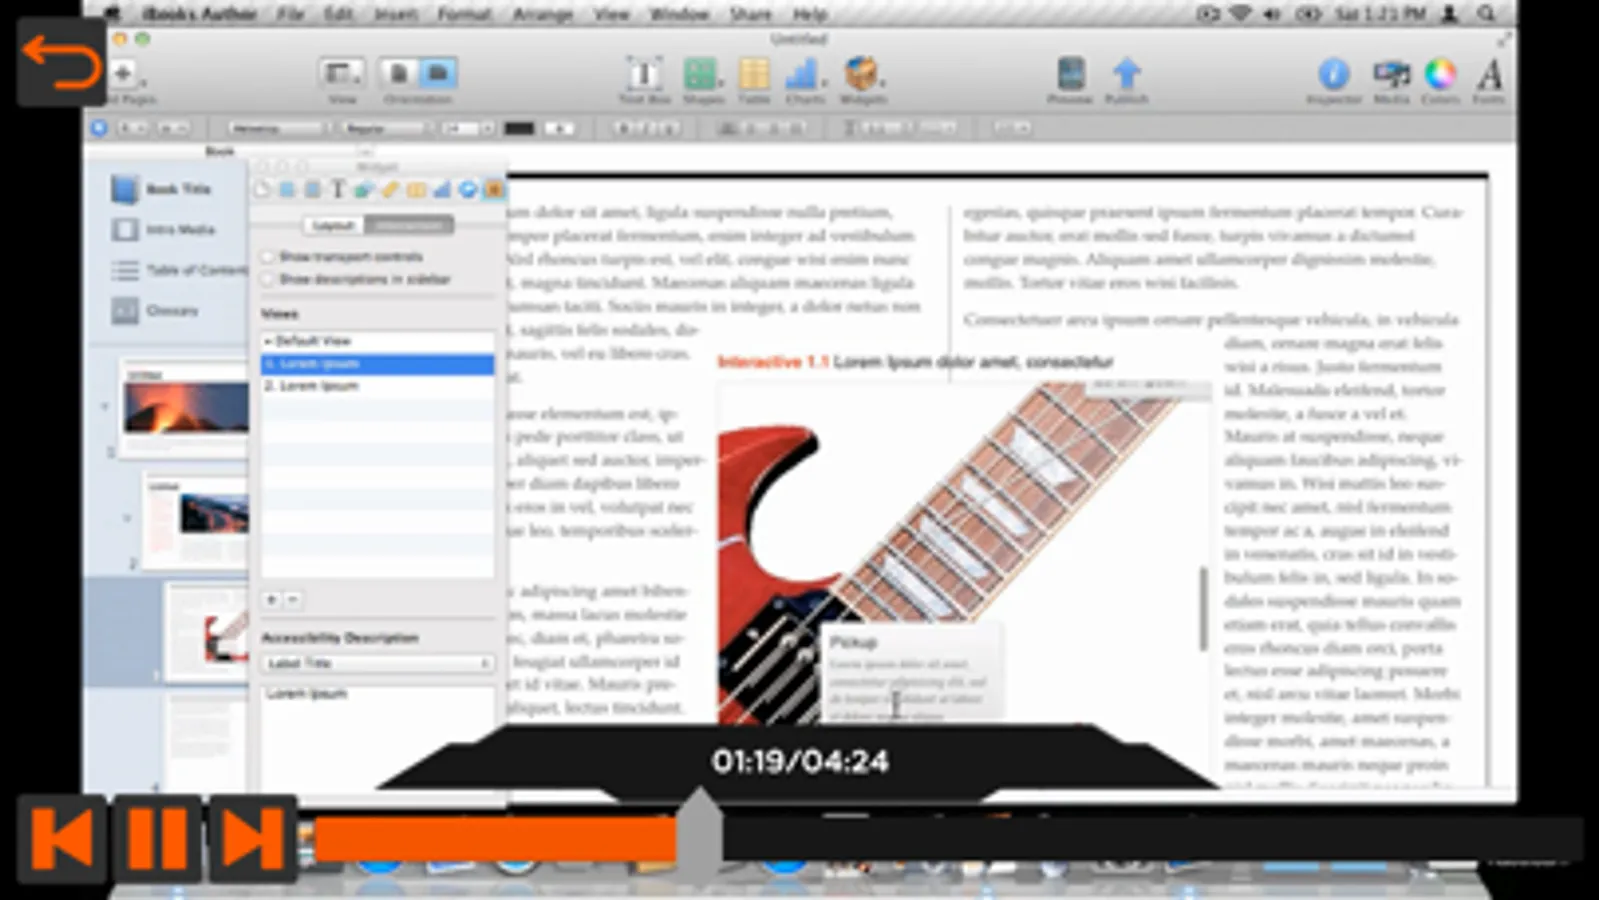
Task: Select landscape orientation icon
Action: tap(438, 73)
